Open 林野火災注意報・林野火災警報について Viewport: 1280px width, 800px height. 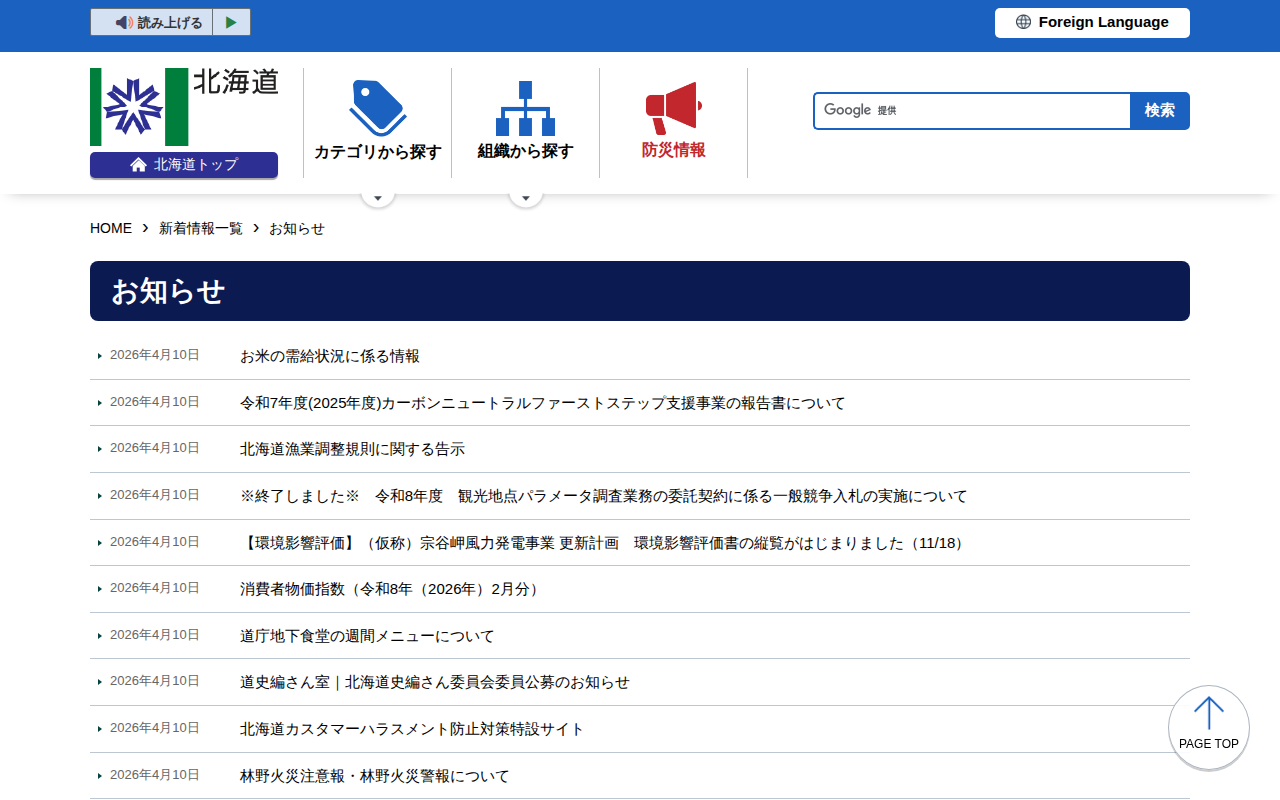pos(375,776)
